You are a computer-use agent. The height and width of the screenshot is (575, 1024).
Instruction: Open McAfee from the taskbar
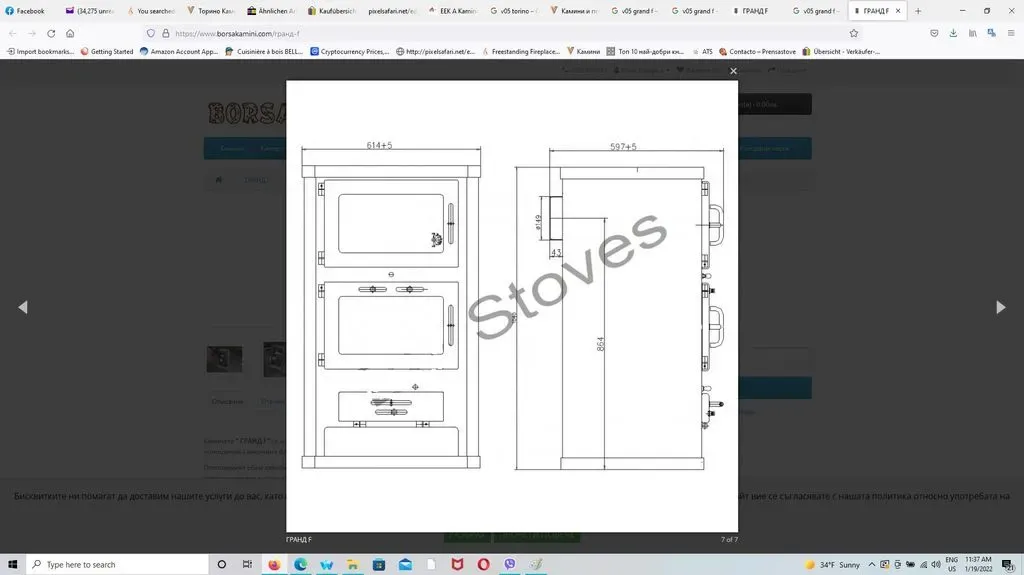pos(457,564)
